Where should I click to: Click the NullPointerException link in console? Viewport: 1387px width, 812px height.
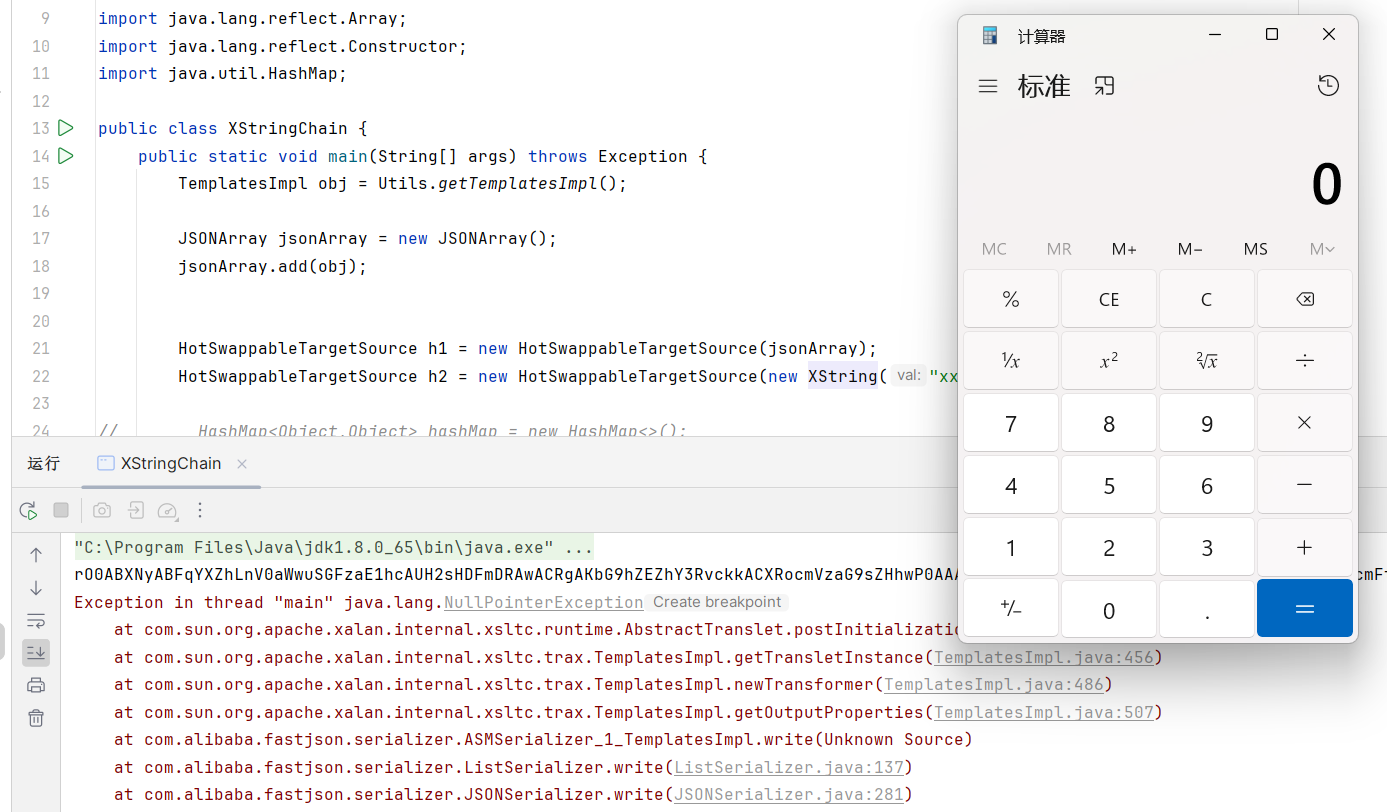(544, 603)
